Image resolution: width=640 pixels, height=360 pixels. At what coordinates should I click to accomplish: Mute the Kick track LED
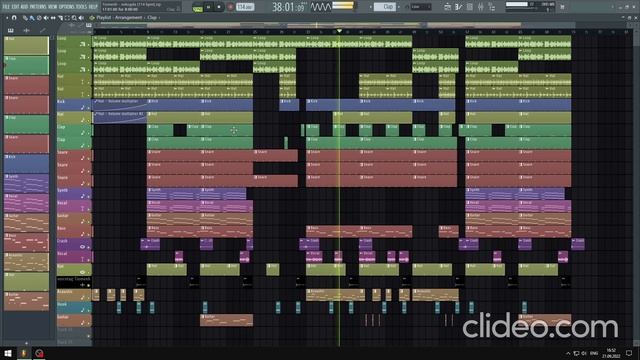[89, 108]
